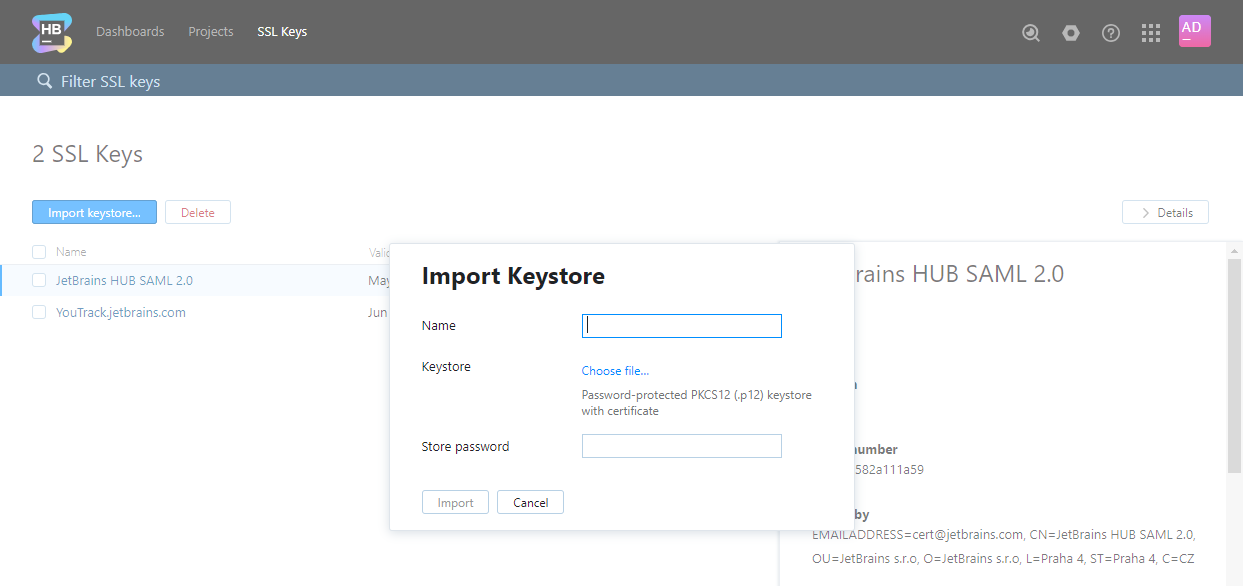Open the AD user avatar menu

(1194, 31)
